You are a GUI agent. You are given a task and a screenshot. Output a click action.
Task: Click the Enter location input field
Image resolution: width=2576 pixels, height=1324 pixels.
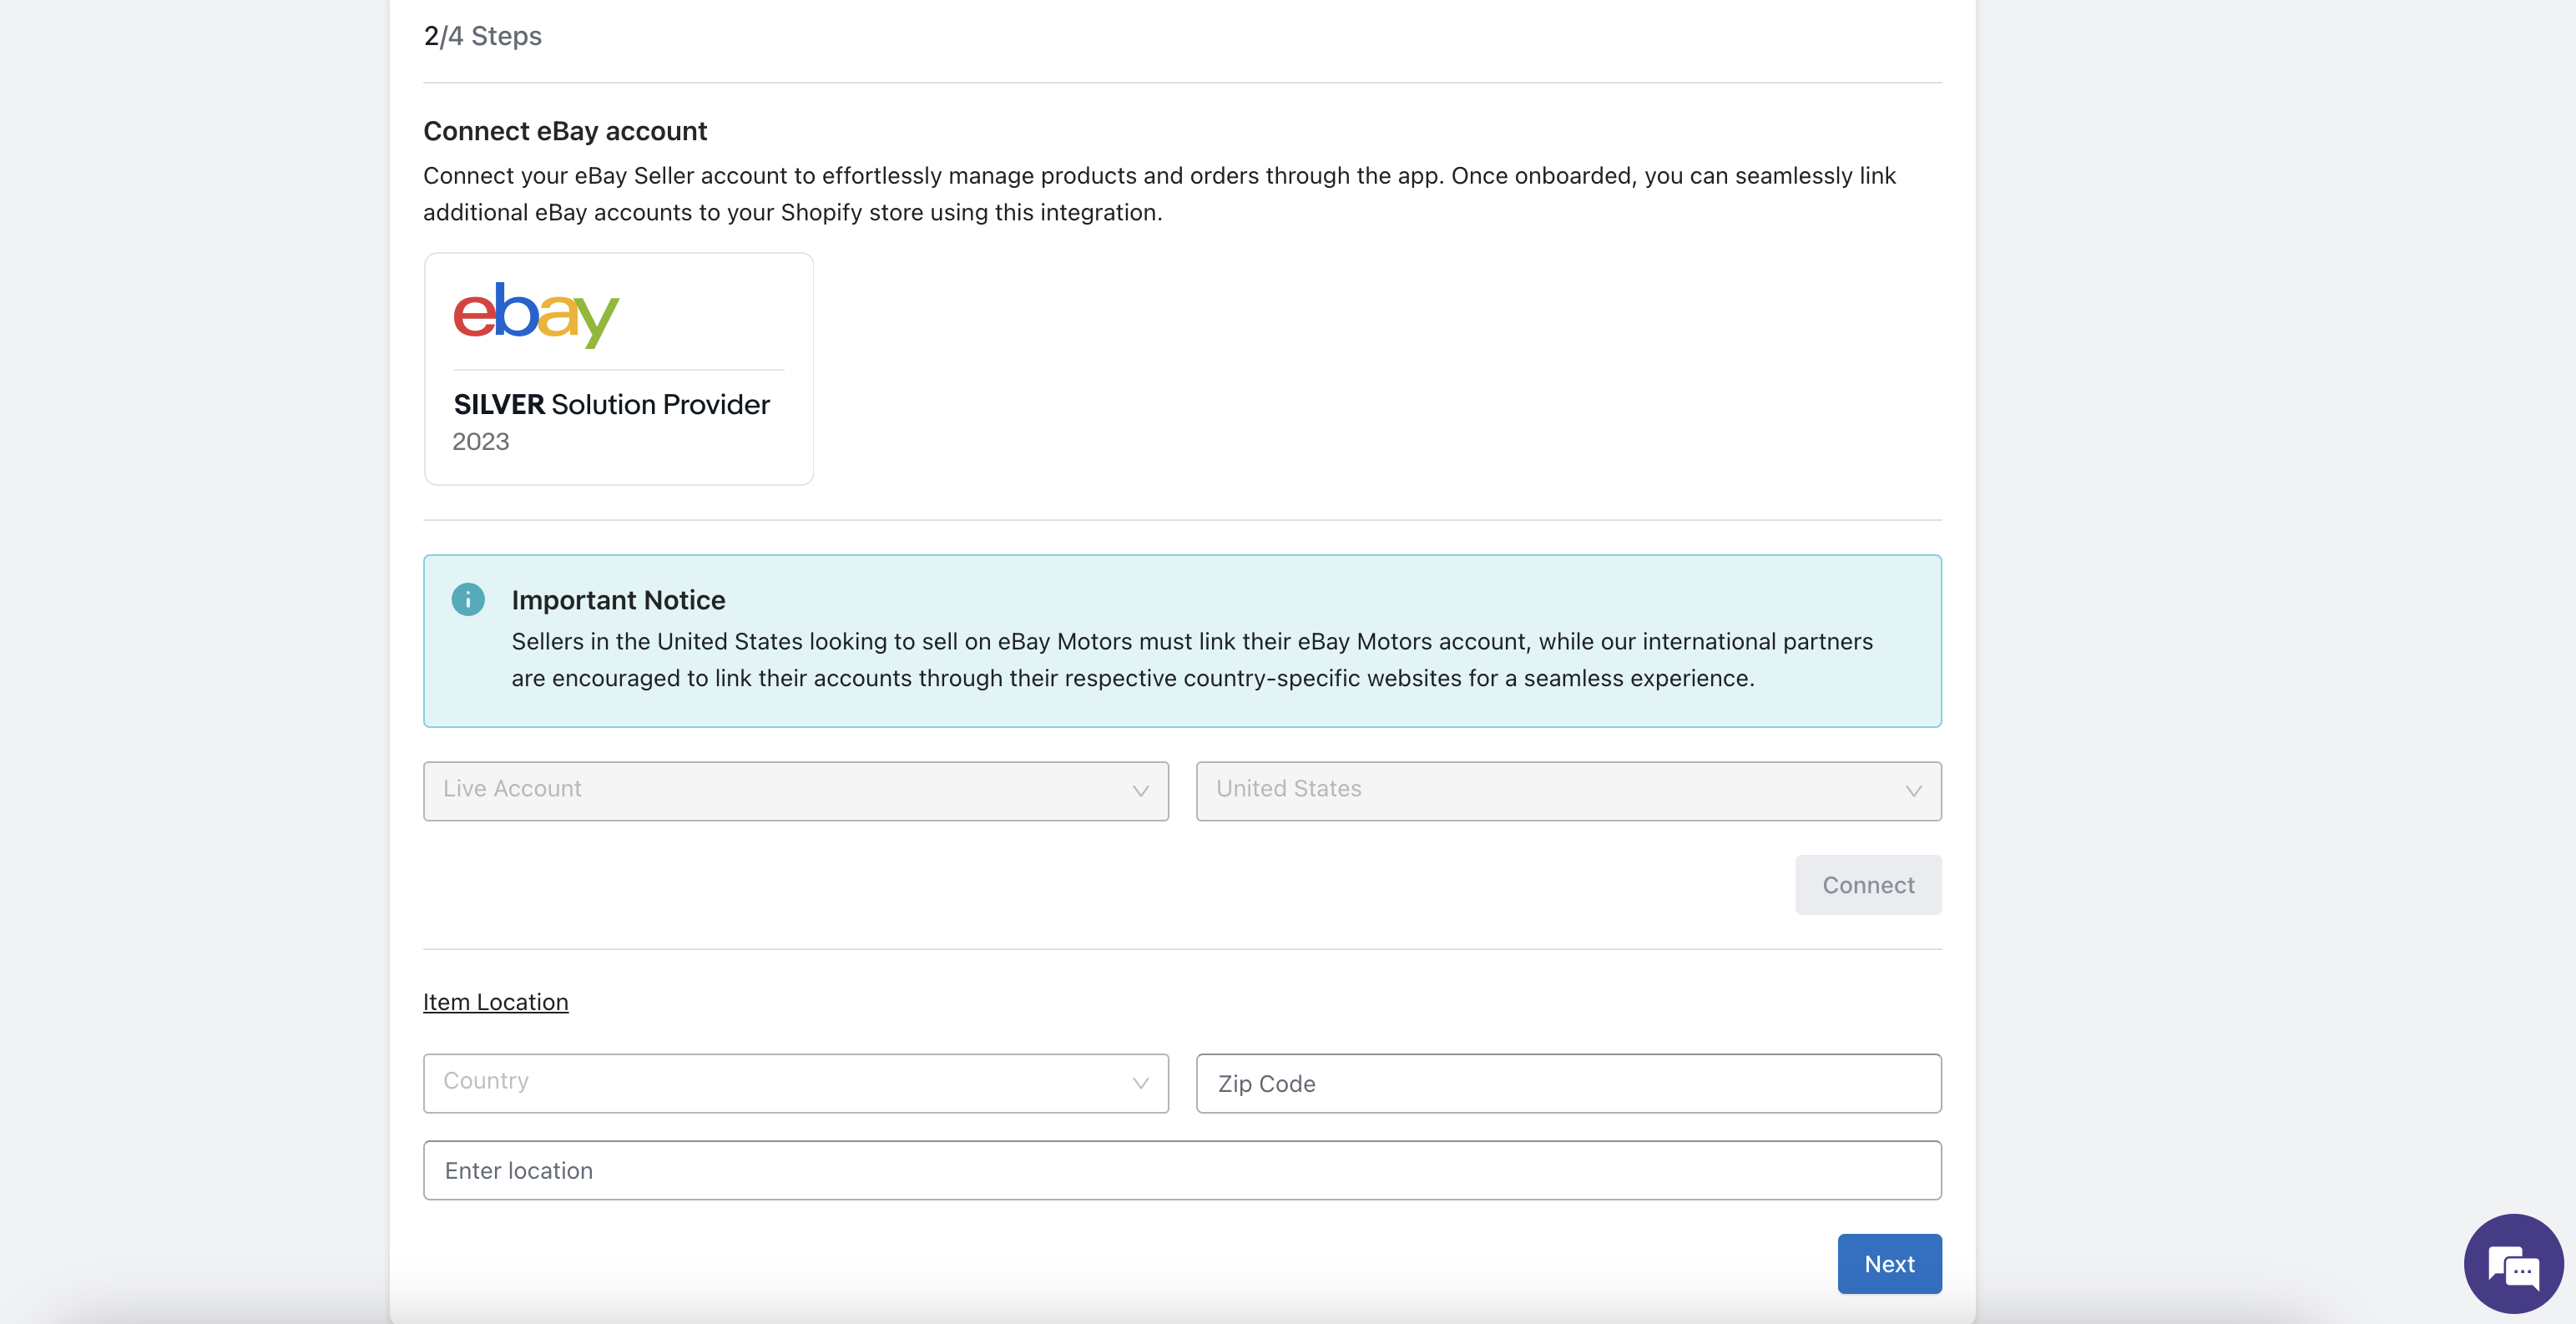click(1182, 1170)
